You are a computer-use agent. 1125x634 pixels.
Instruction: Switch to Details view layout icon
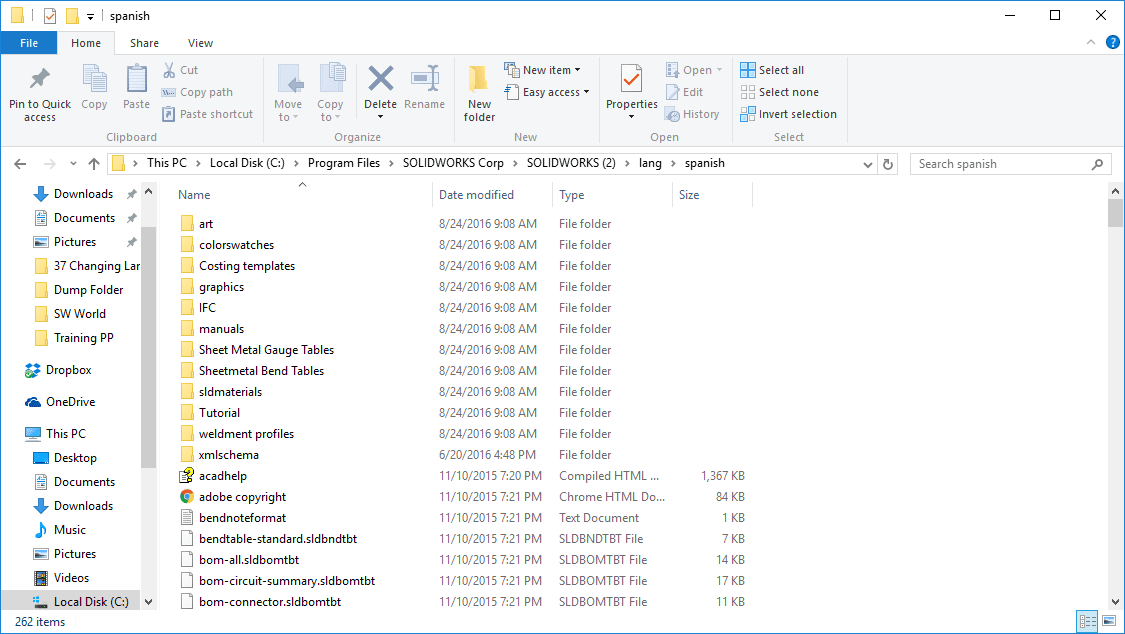point(1088,620)
